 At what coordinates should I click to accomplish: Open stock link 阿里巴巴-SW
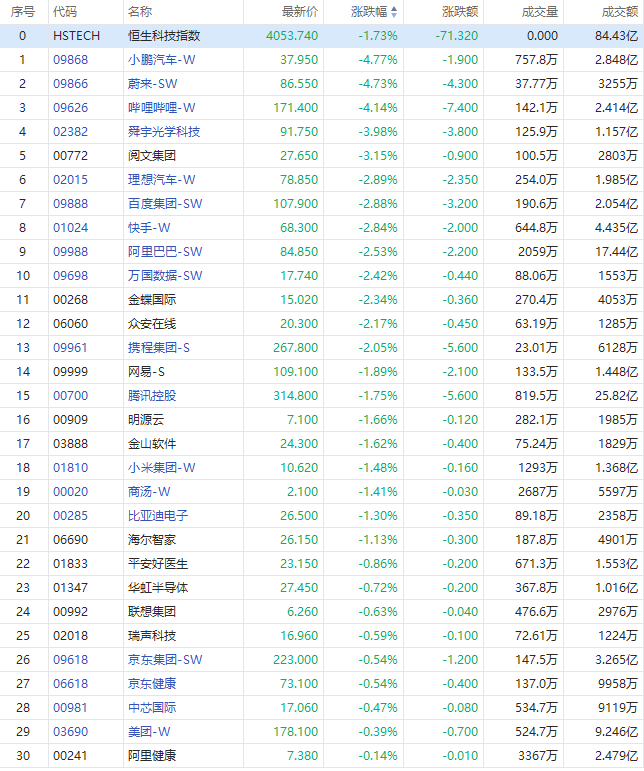pos(165,252)
